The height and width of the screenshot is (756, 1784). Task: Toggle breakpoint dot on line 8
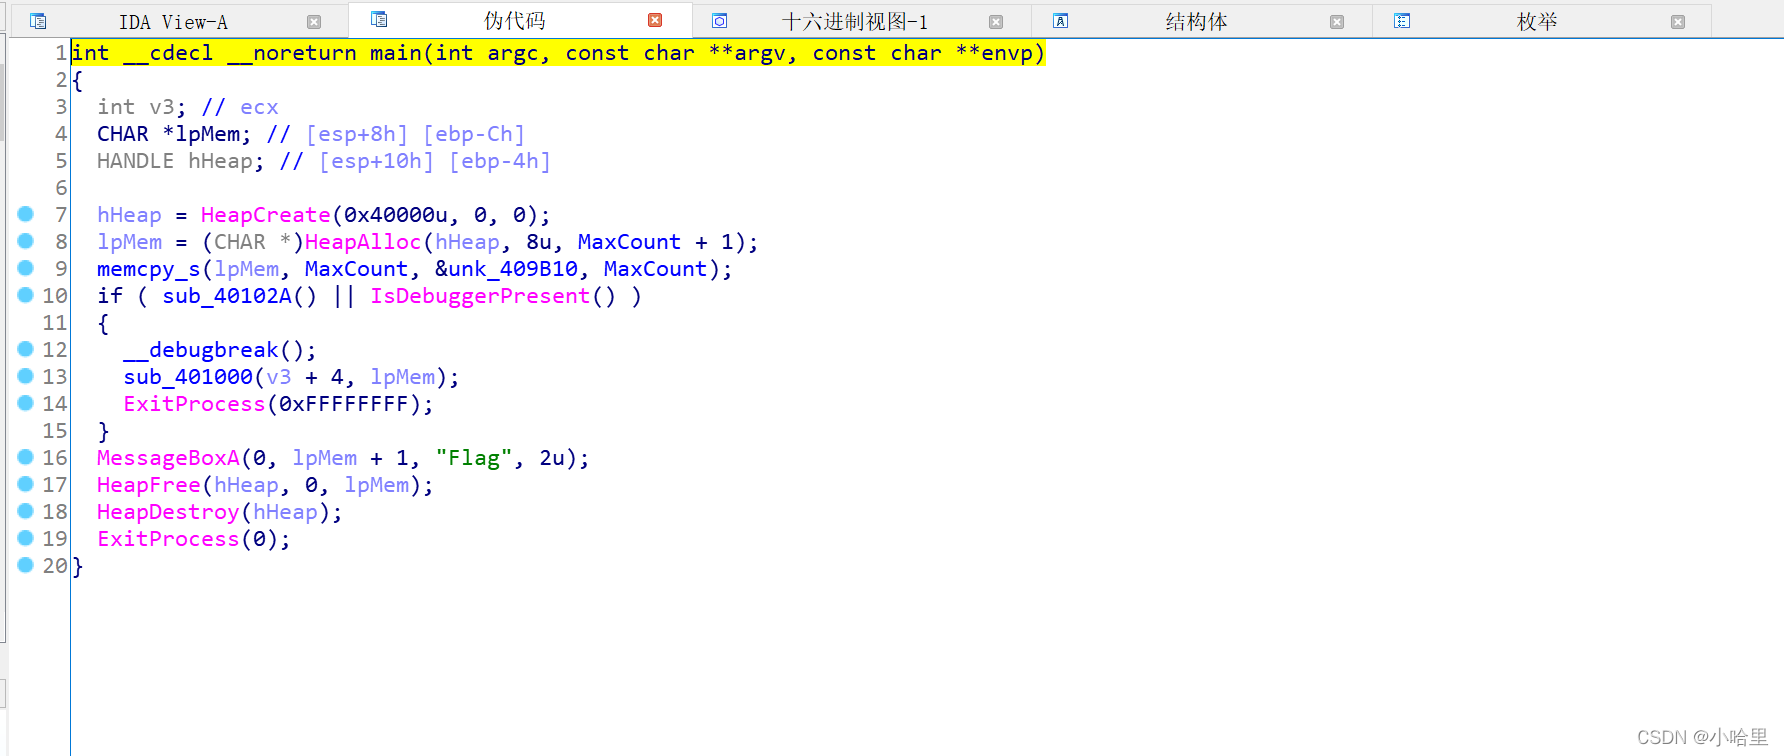click(x=26, y=241)
